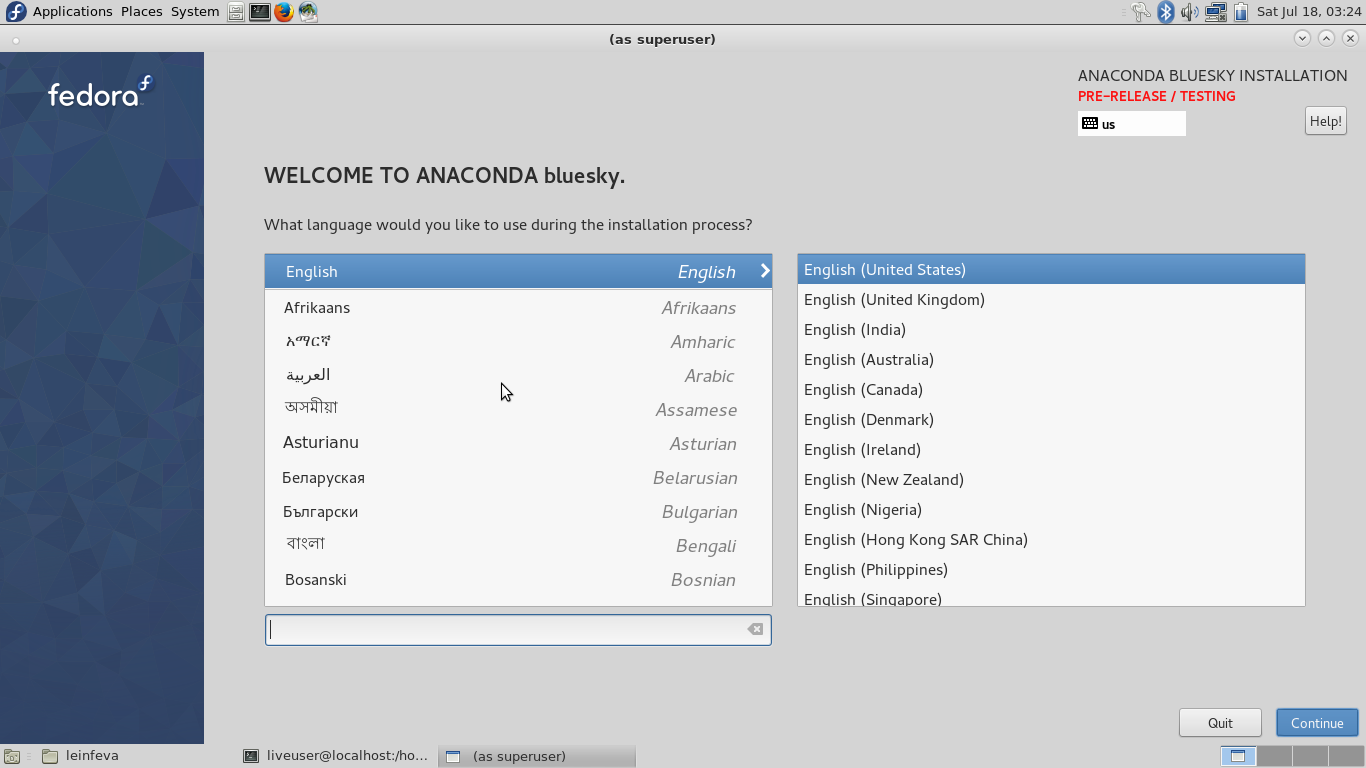Select Arabic in the language list
Screen dimensions: 1366x768
[x=518, y=376]
